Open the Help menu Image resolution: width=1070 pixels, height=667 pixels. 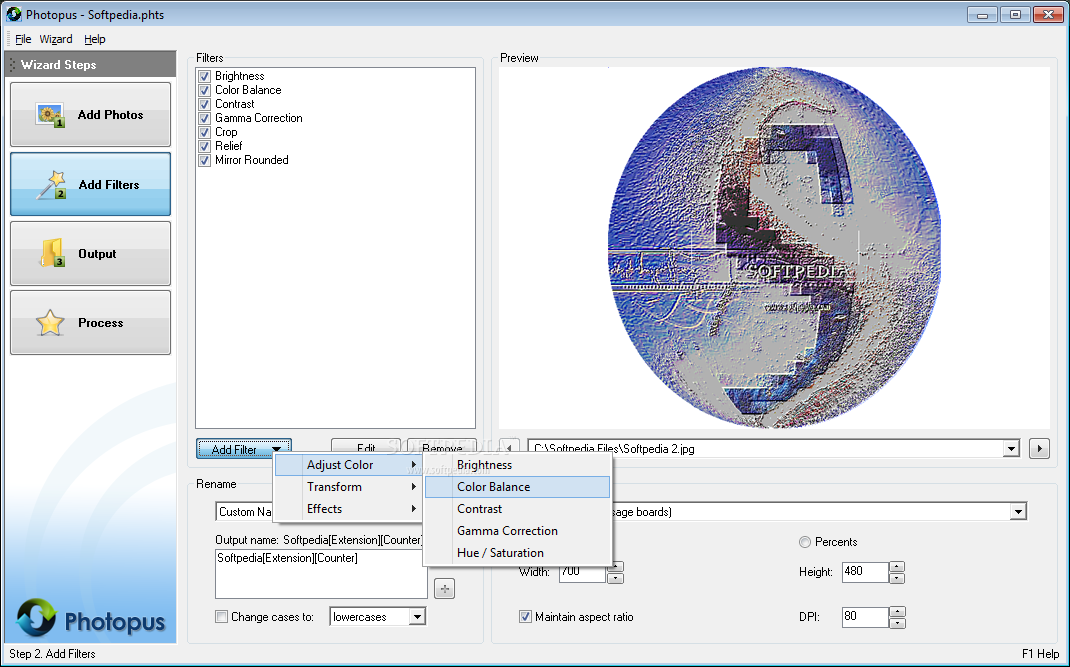point(95,39)
